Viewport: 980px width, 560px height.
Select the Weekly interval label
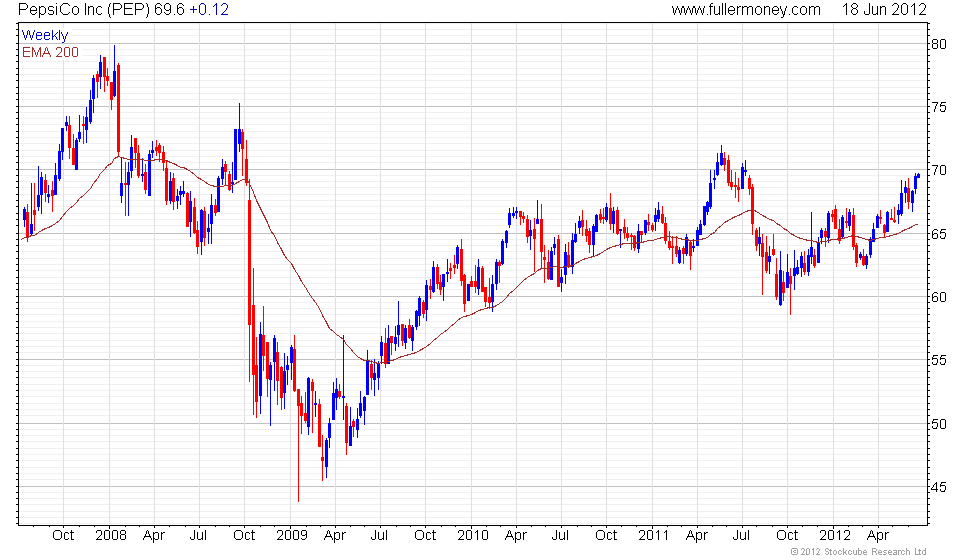[x=45, y=35]
